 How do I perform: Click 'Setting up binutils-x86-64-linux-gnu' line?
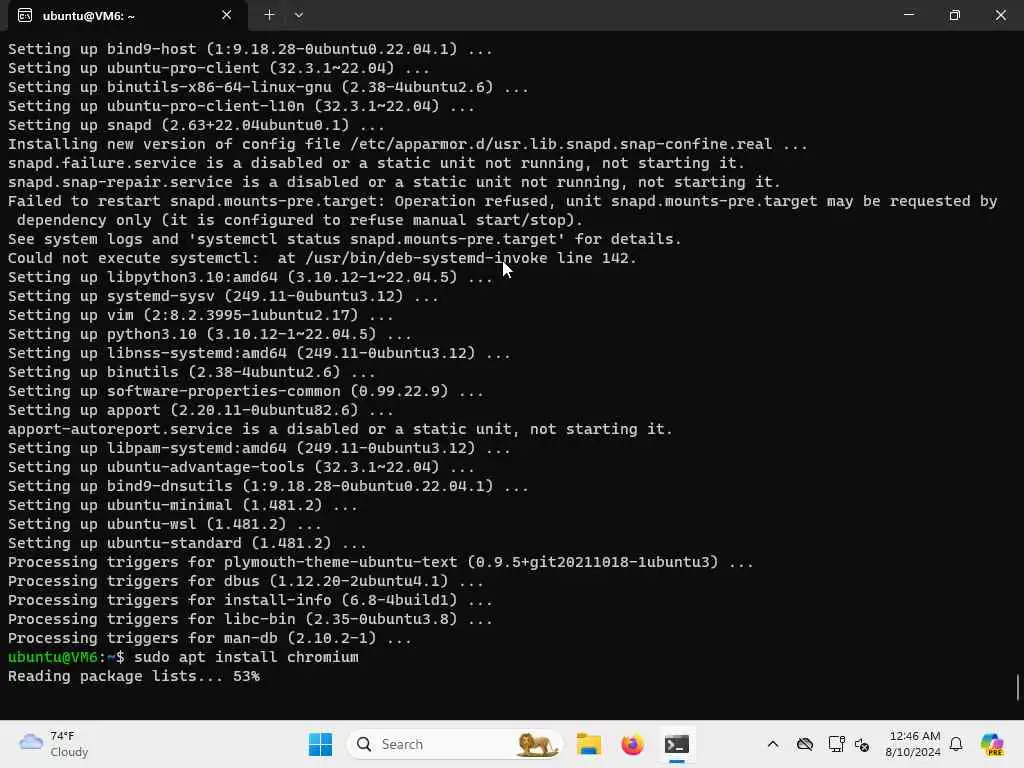268,87
